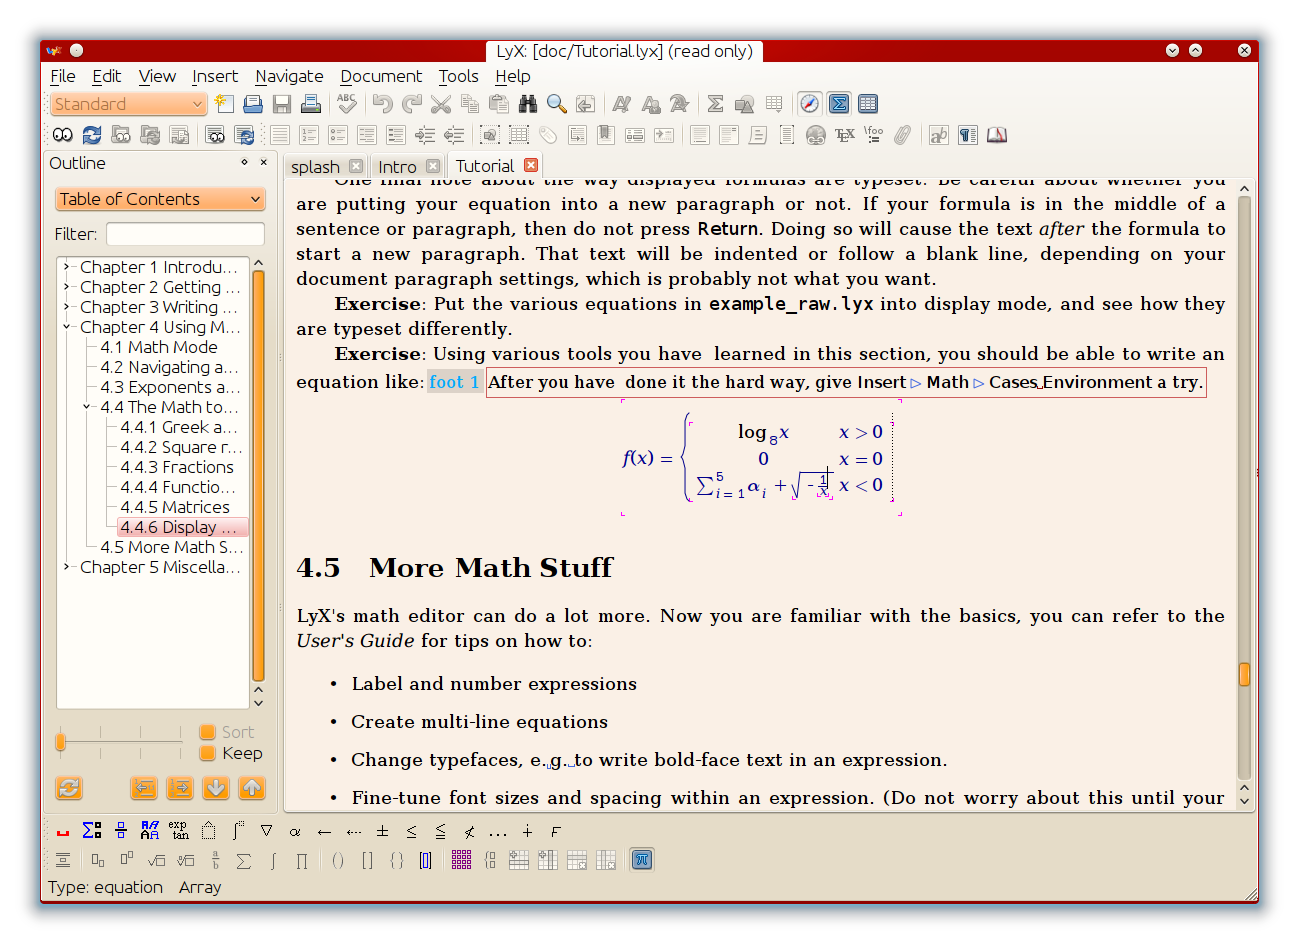Open the Document menu
1299x944 pixels.
[381, 76]
